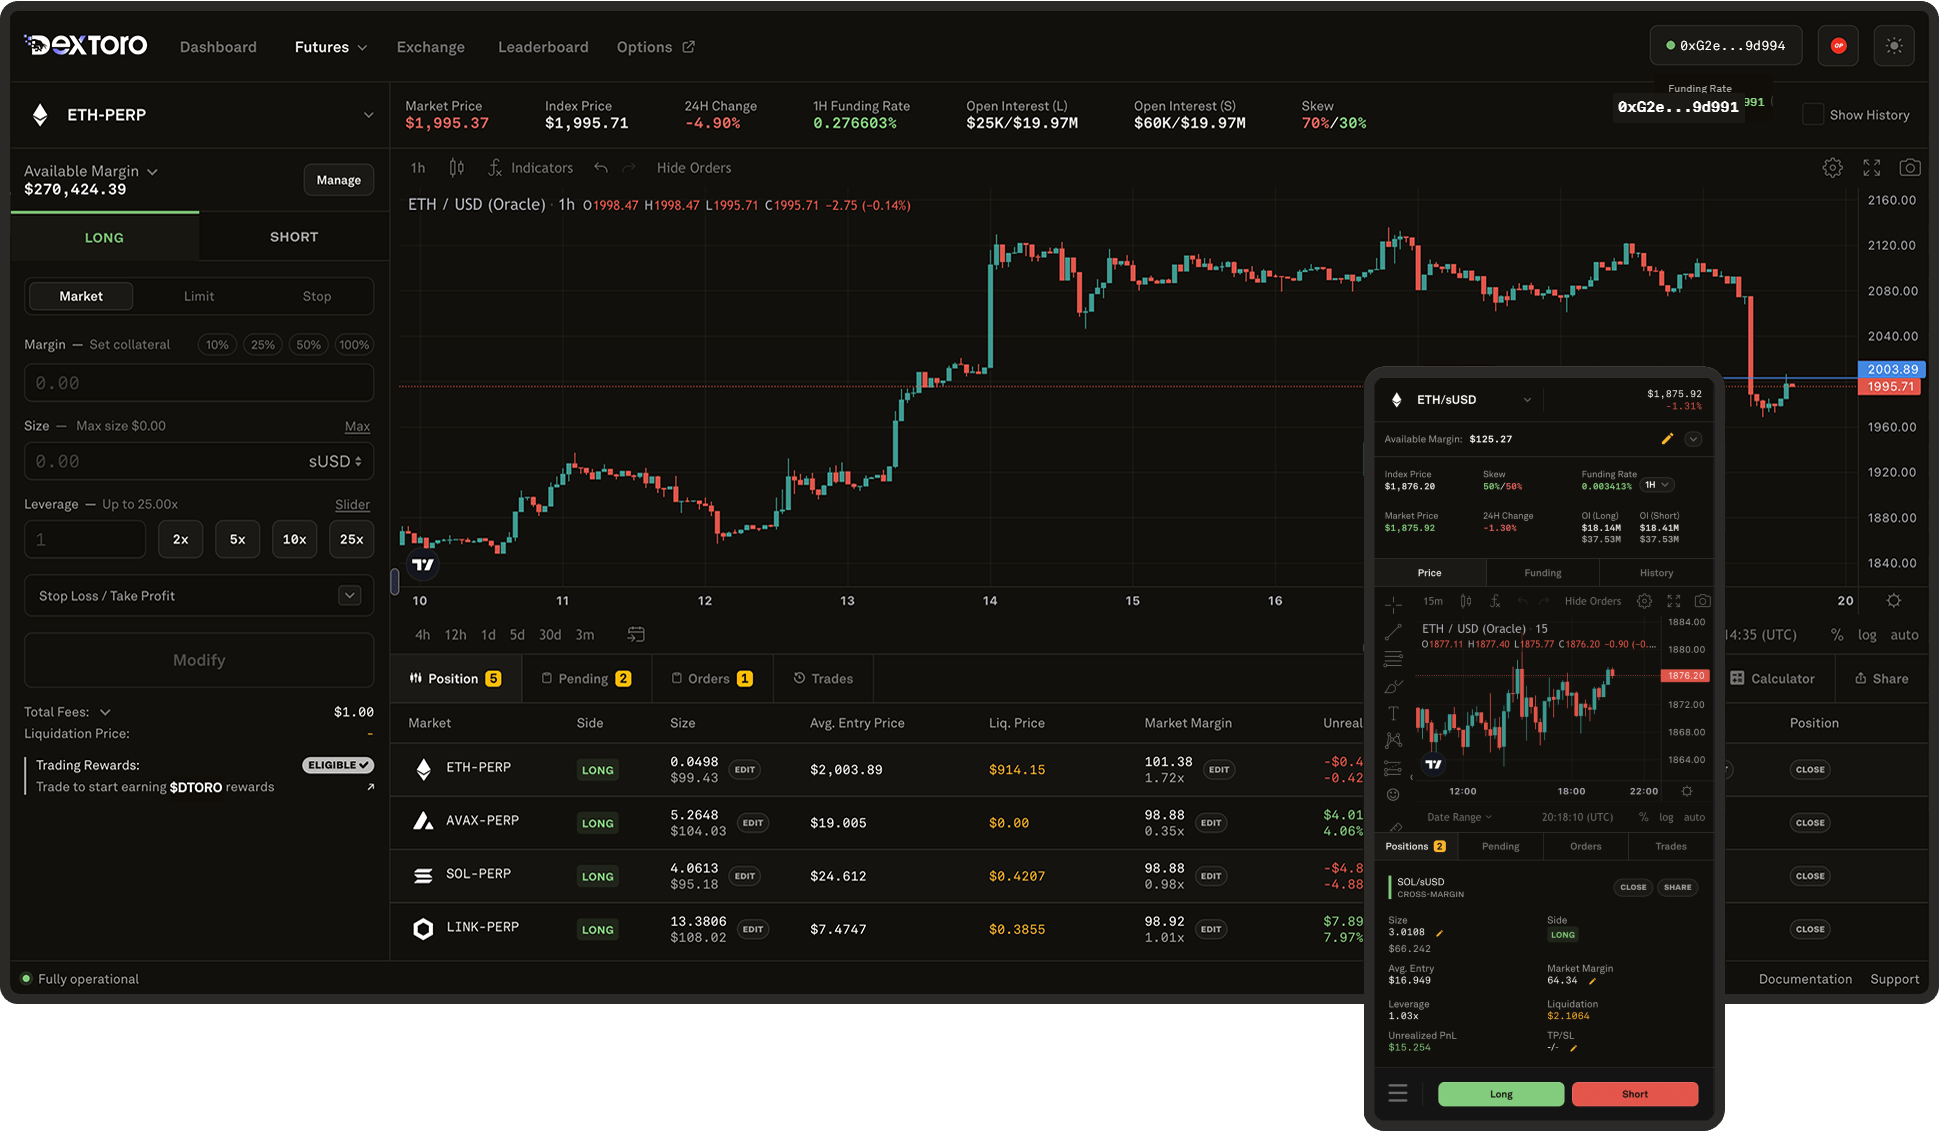Expand the Available Margin chevron

(x=152, y=172)
